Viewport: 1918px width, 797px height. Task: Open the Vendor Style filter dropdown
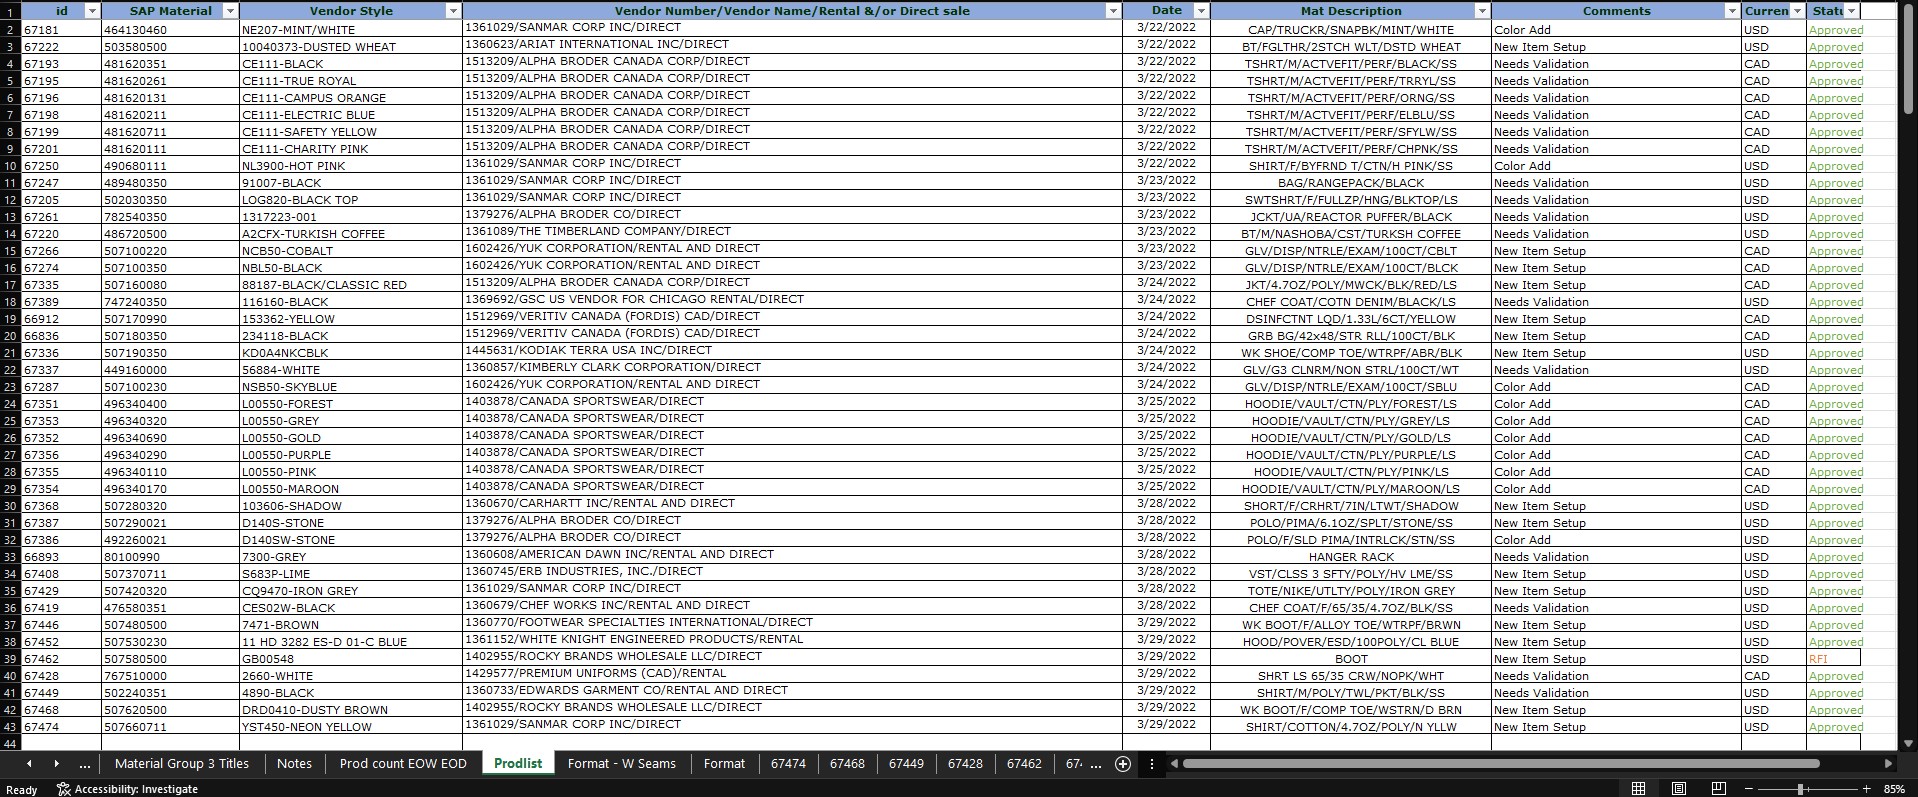tap(453, 11)
